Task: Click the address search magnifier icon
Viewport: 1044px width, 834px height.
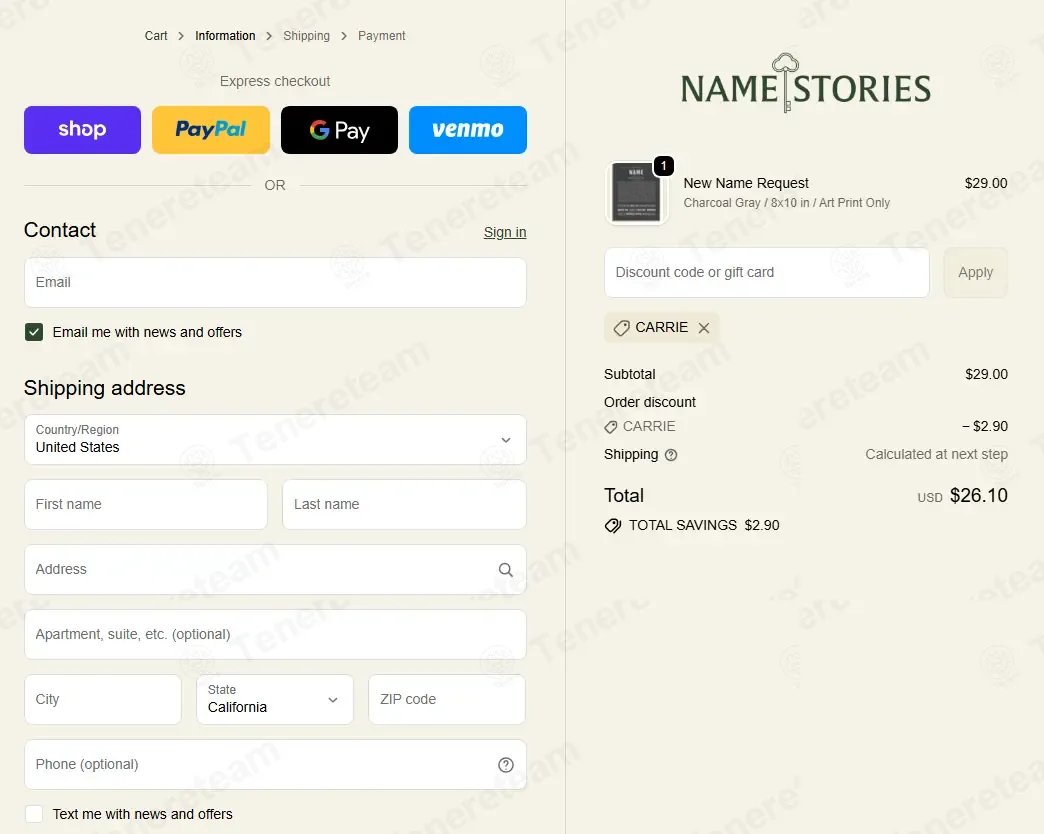Action: [x=506, y=570]
